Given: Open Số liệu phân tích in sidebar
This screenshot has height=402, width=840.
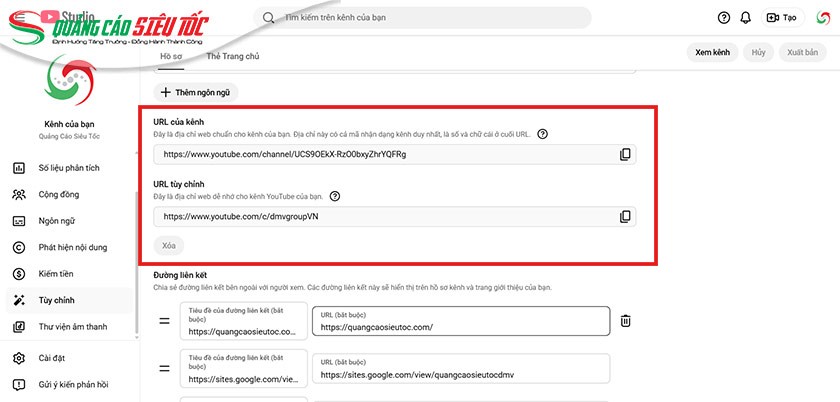Looking at the screenshot, I should (x=70, y=167).
